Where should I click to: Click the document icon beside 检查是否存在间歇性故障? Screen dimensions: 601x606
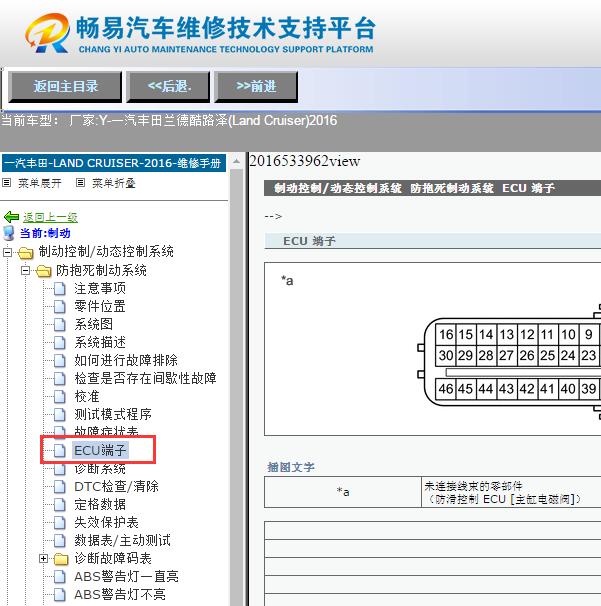(x=60, y=379)
